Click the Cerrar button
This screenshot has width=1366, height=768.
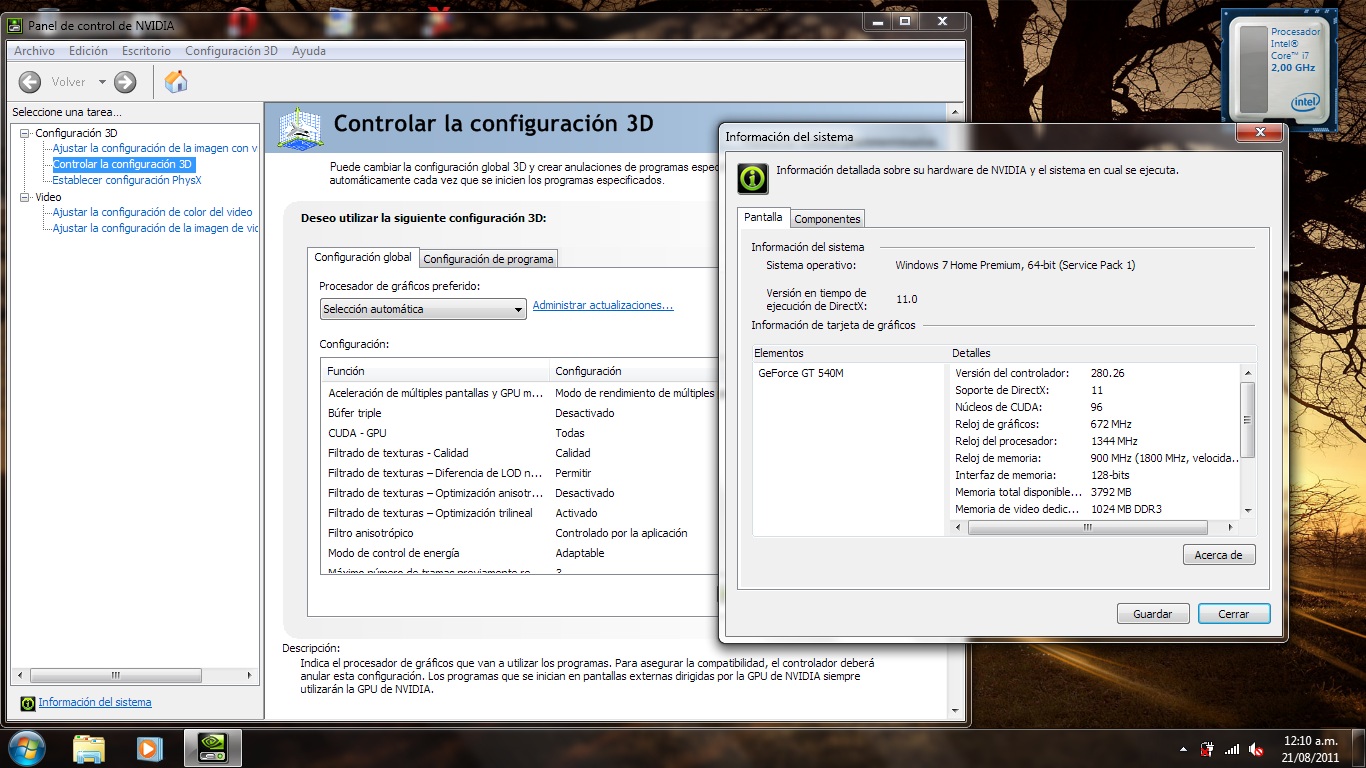[1234, 614]
